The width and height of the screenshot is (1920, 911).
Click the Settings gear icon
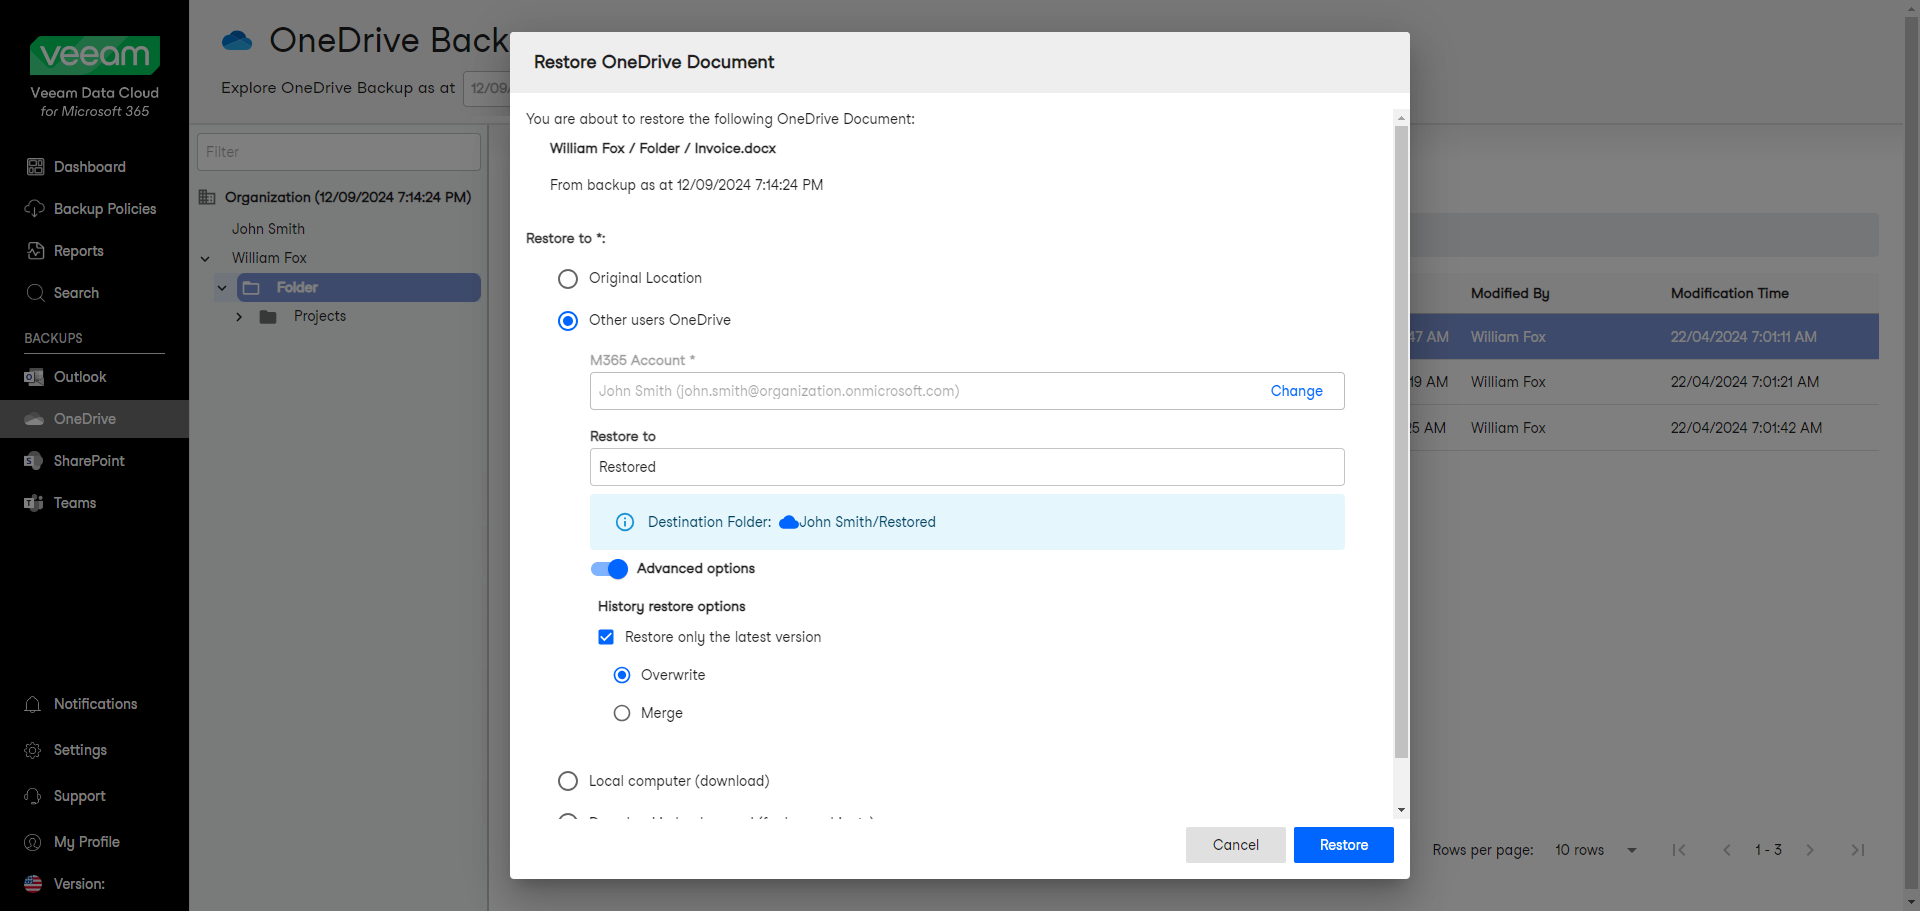33,750
